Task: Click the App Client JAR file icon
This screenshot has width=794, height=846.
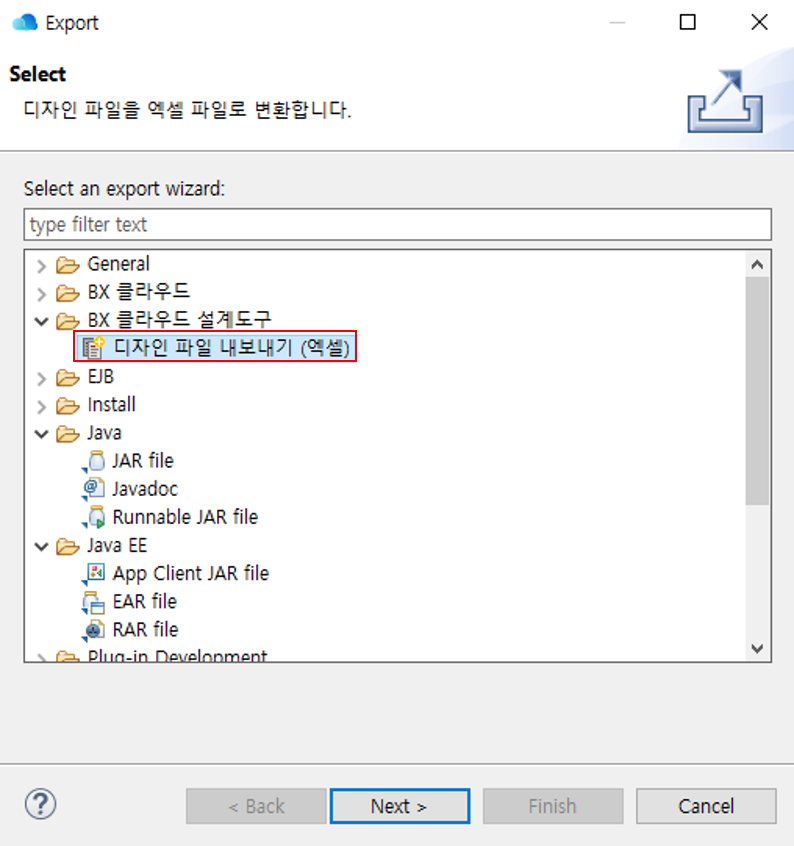Action: pyautogui.click(x=95, y=573)
